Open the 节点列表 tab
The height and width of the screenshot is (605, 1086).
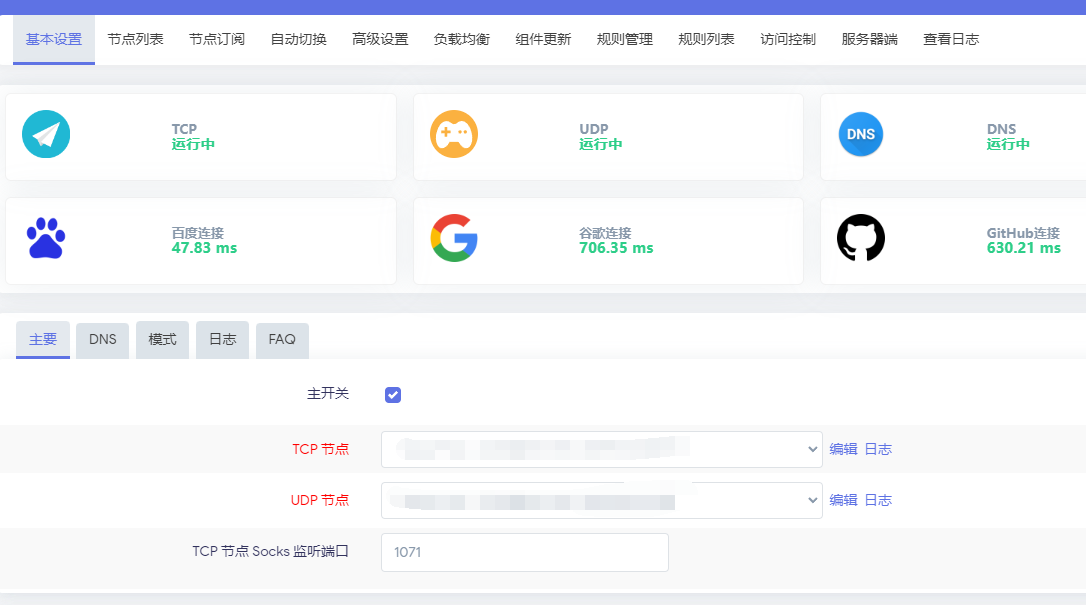(x=135, y=40)
